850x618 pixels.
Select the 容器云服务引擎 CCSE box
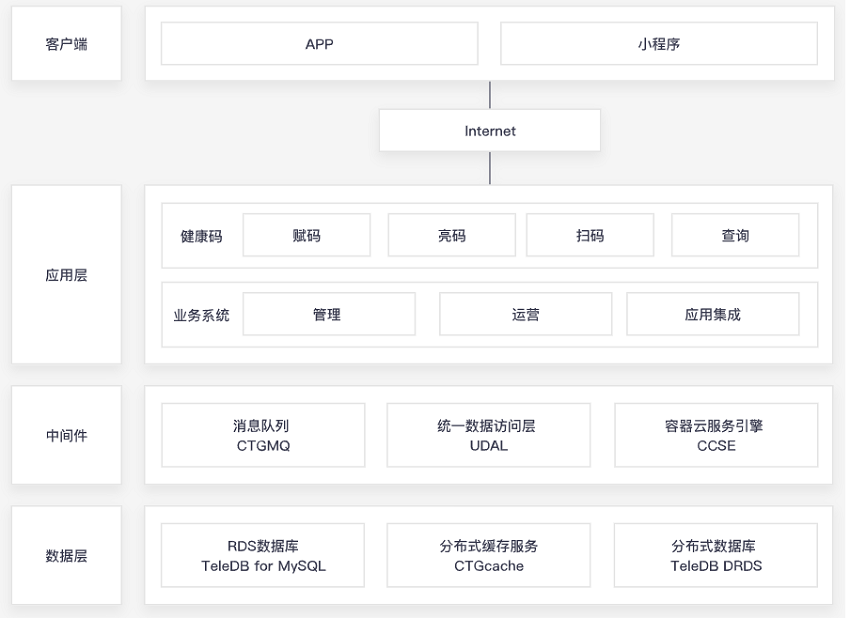click(716, 435)
